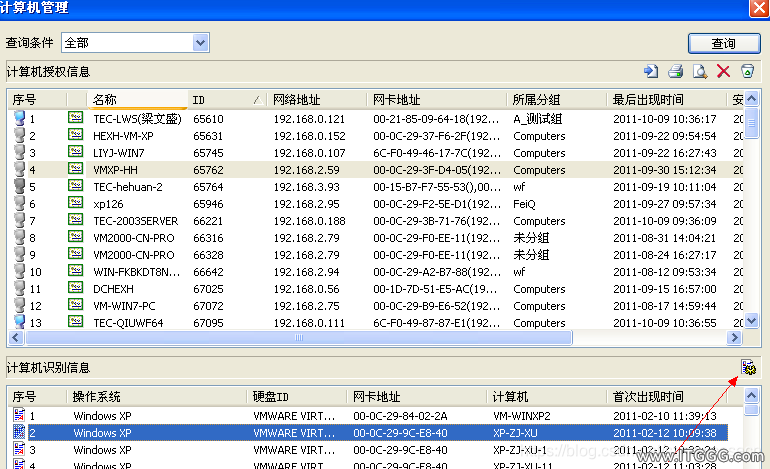This screenshot has height=469, width=770.
Task: Open print preview magnifier icon
Action: [700, 72]
